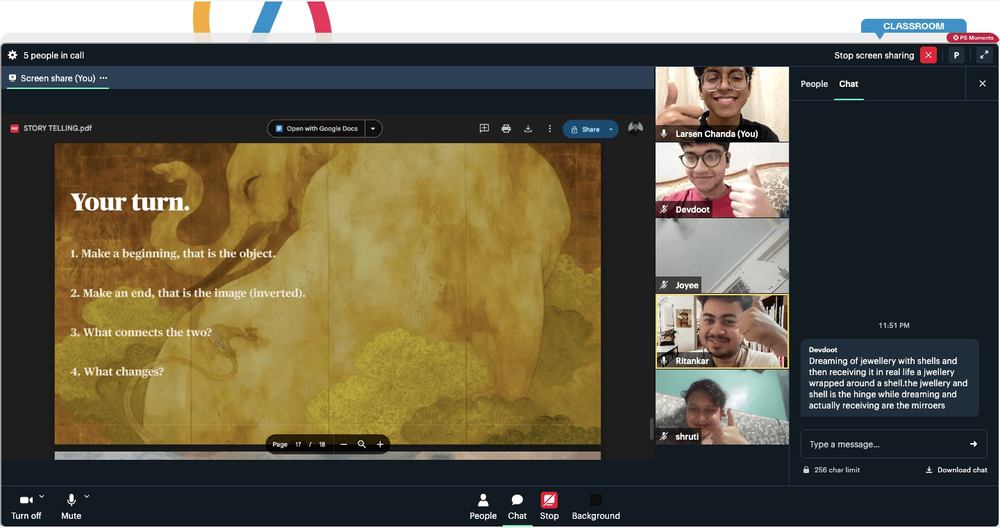Close the chat side panel

(982, 84)
